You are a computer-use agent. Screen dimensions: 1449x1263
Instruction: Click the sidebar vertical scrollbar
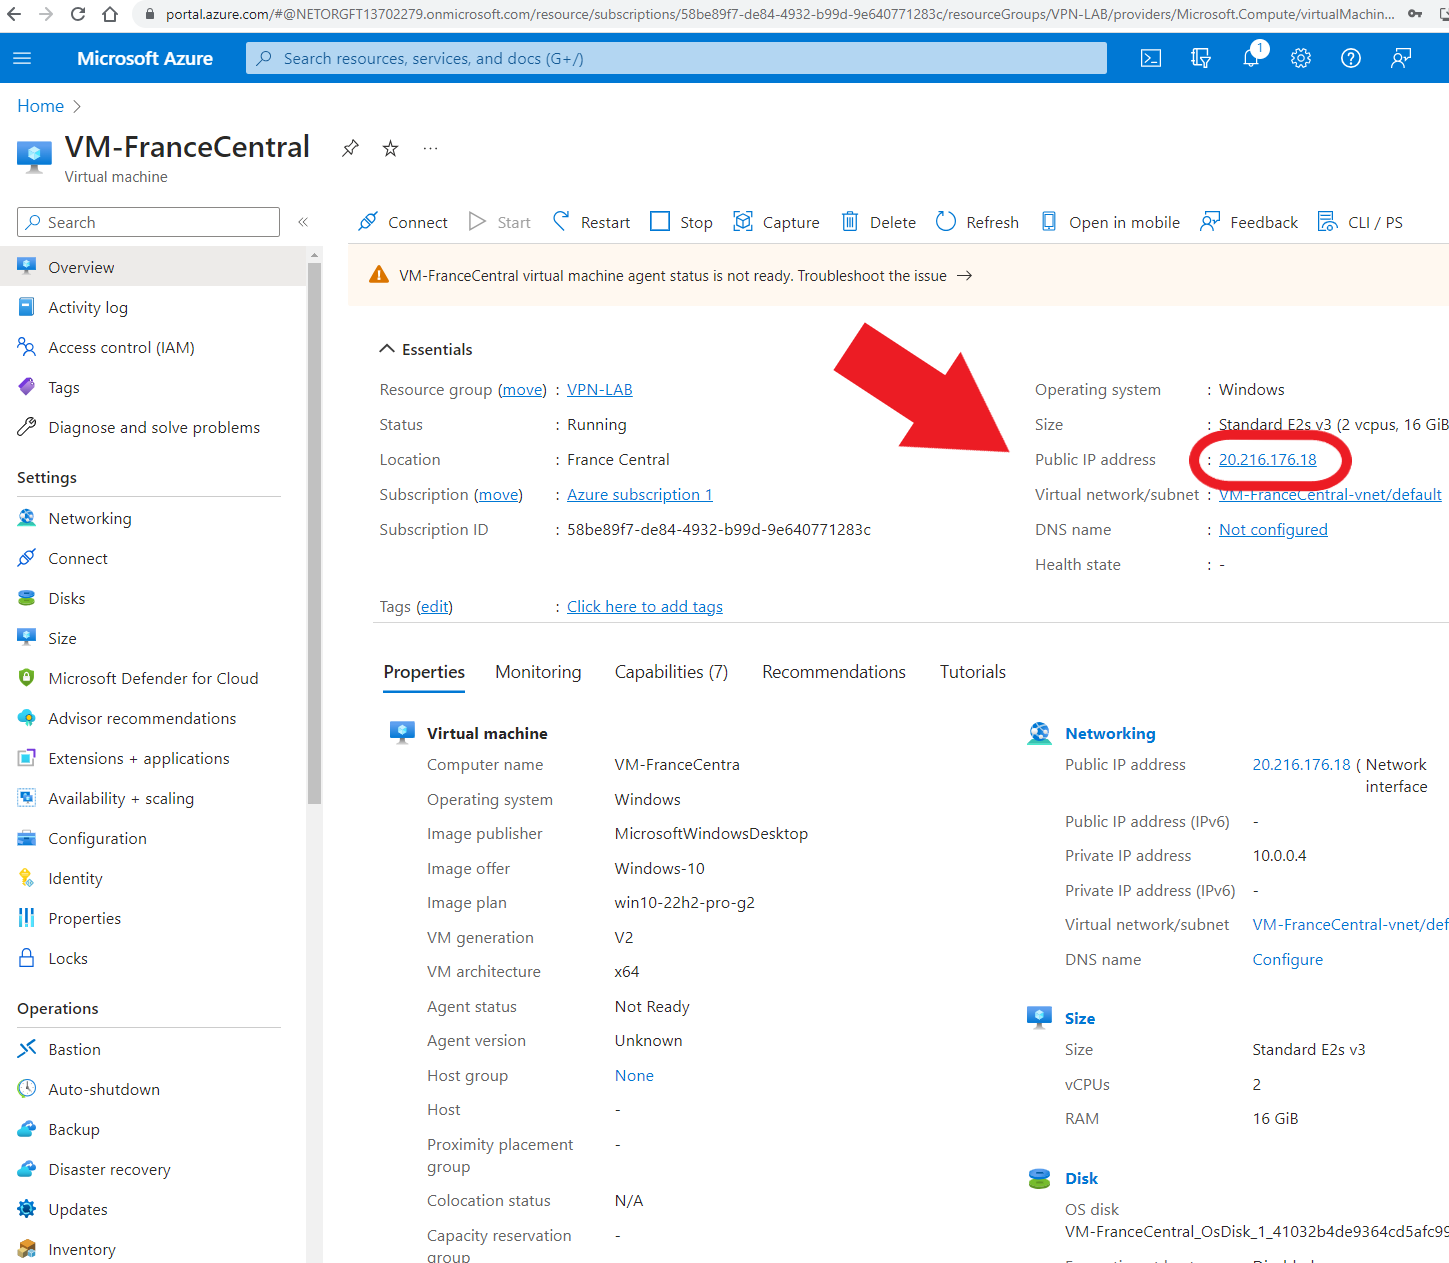pos(315,535)
